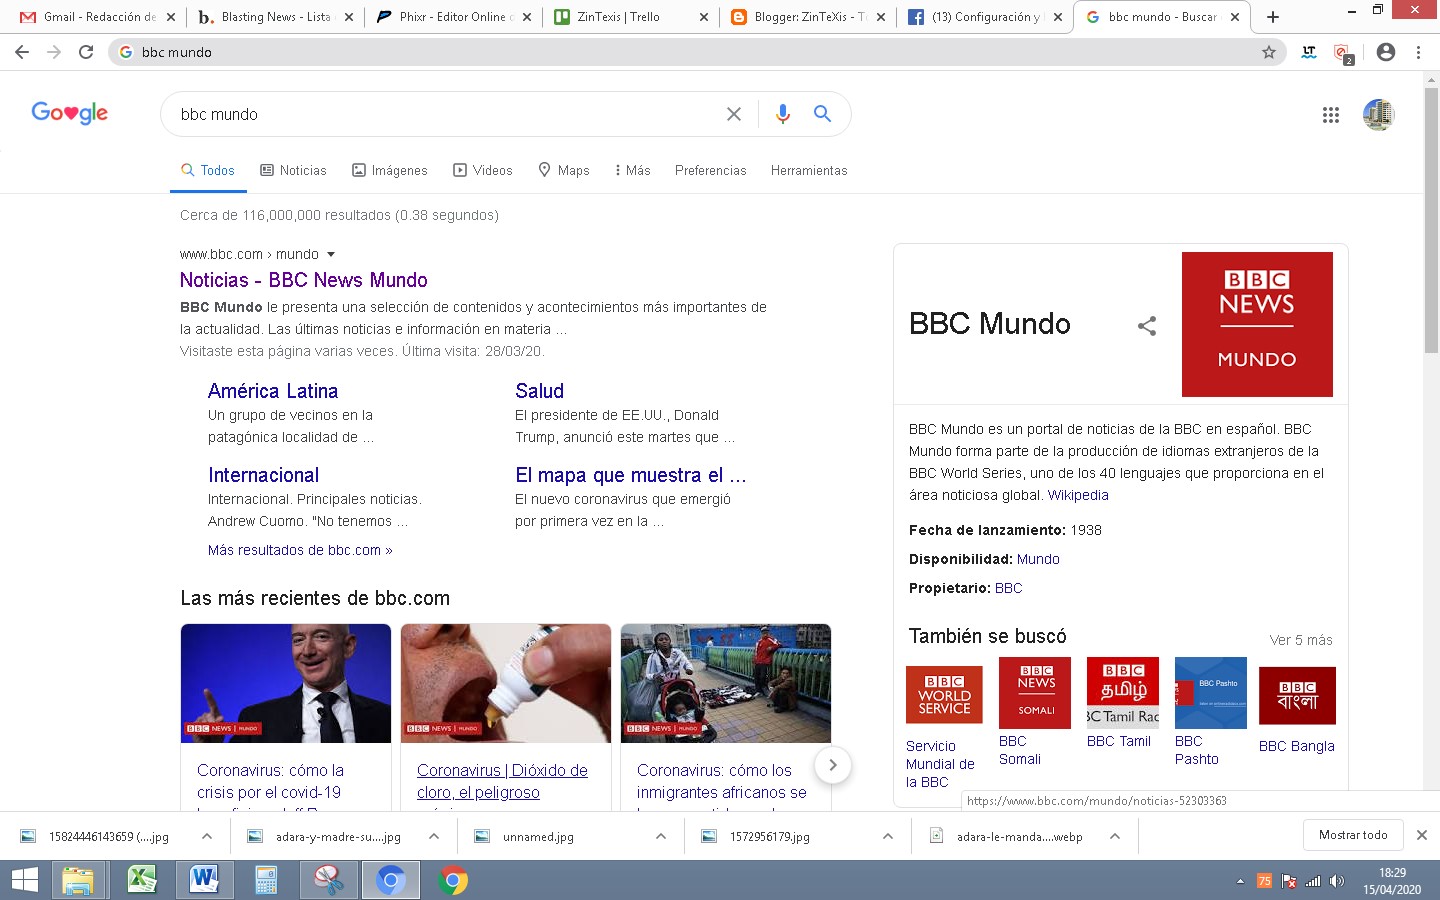This screenshot has height=900, width=1440.
Task: Switch to the Maps results tab
Action: (x=564, y=170)
